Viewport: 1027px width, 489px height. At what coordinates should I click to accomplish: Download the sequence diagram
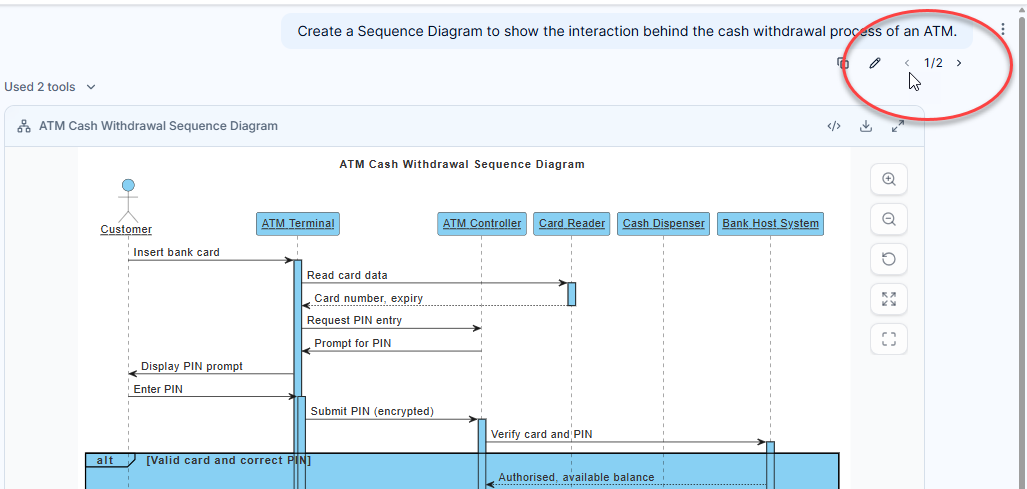(866, 126)
